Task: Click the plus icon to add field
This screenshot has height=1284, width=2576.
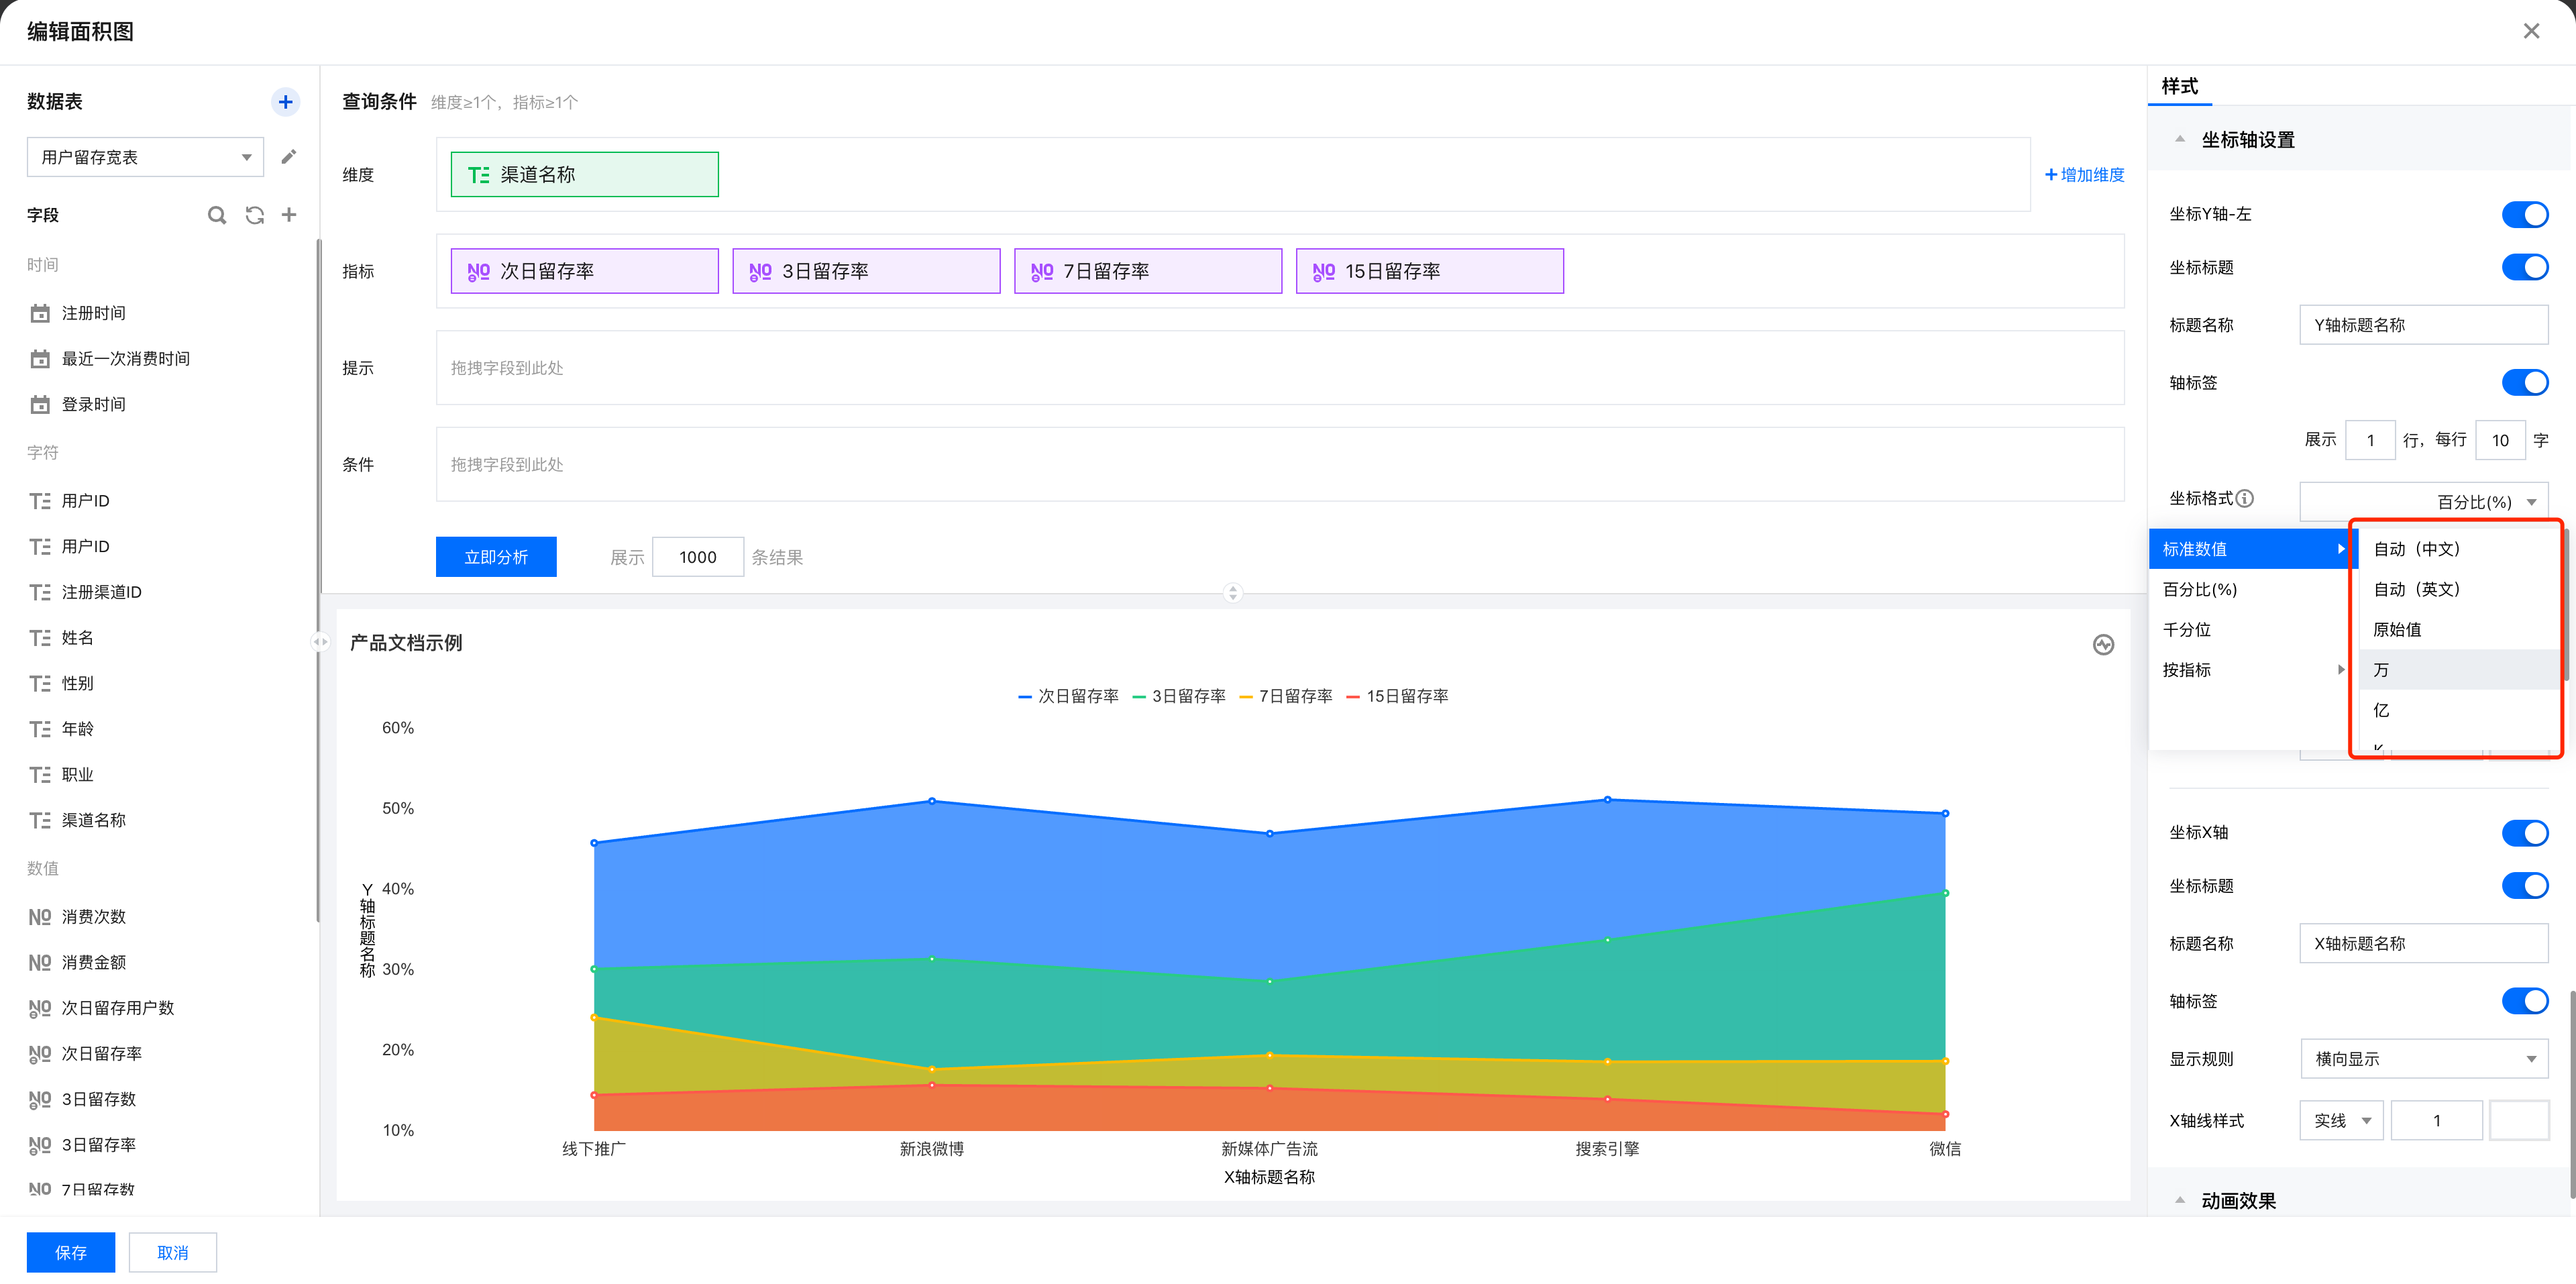Action: [x=289, y=215]
